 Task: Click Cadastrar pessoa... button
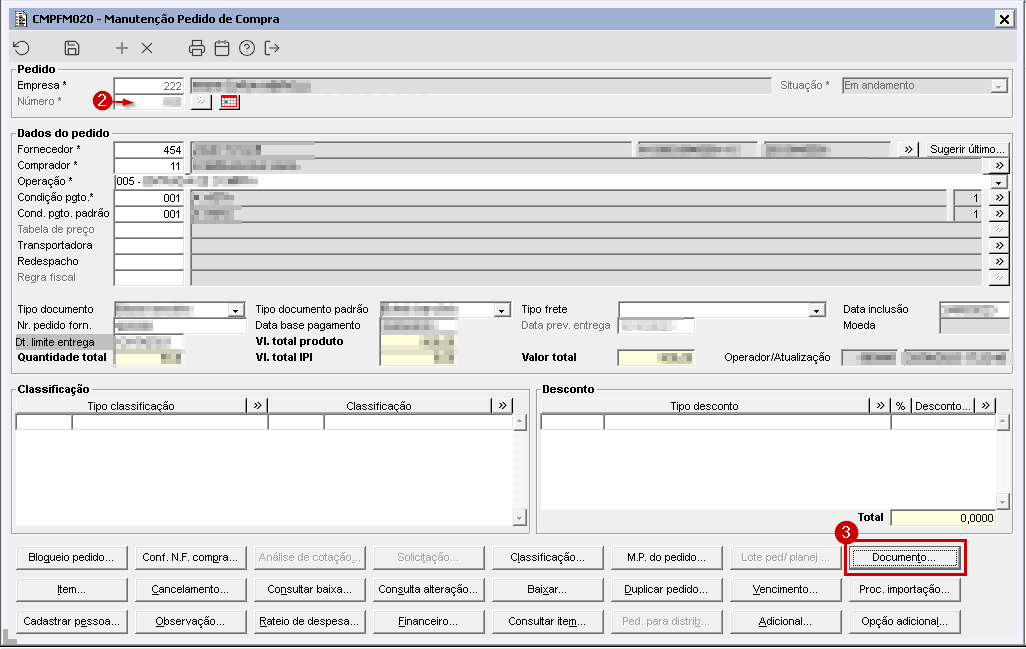click(71, 622)
